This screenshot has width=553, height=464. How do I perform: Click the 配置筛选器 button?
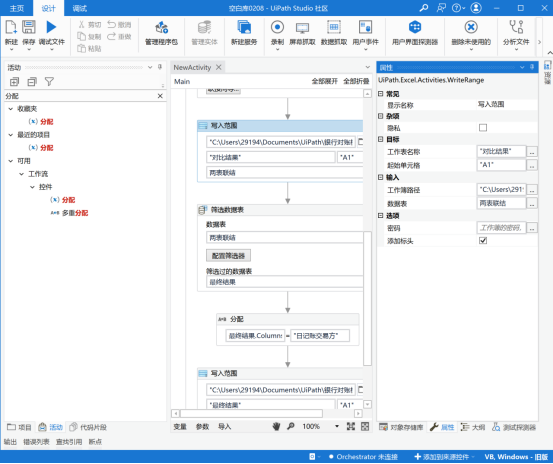[x=228, y=256]
